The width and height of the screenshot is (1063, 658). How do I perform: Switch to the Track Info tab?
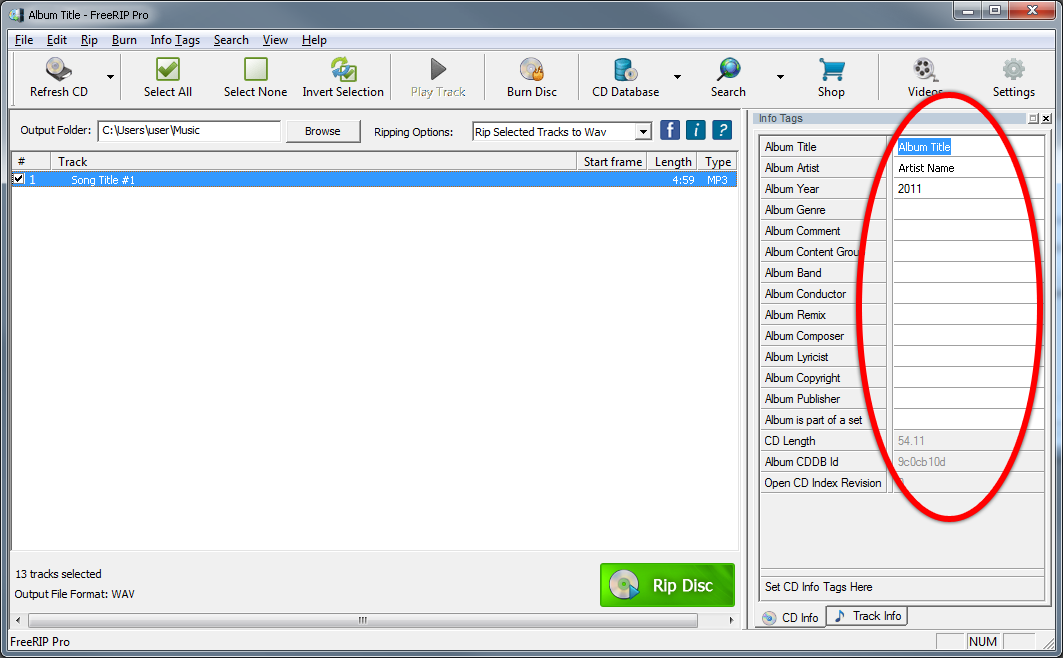(867, 616)
